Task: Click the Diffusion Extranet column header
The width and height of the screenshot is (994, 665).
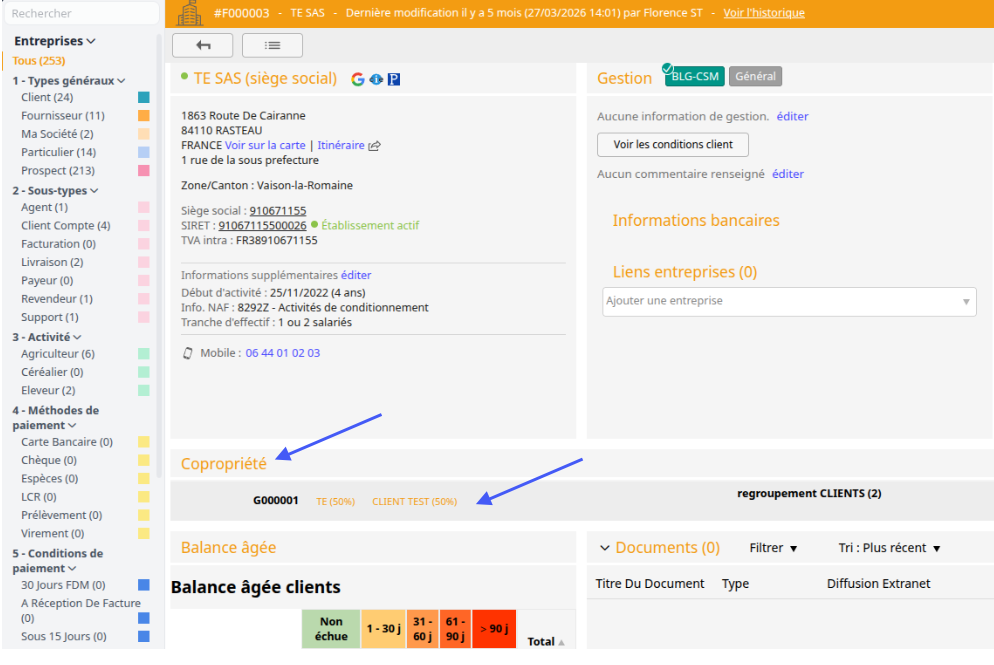Action: click(879, 584)
